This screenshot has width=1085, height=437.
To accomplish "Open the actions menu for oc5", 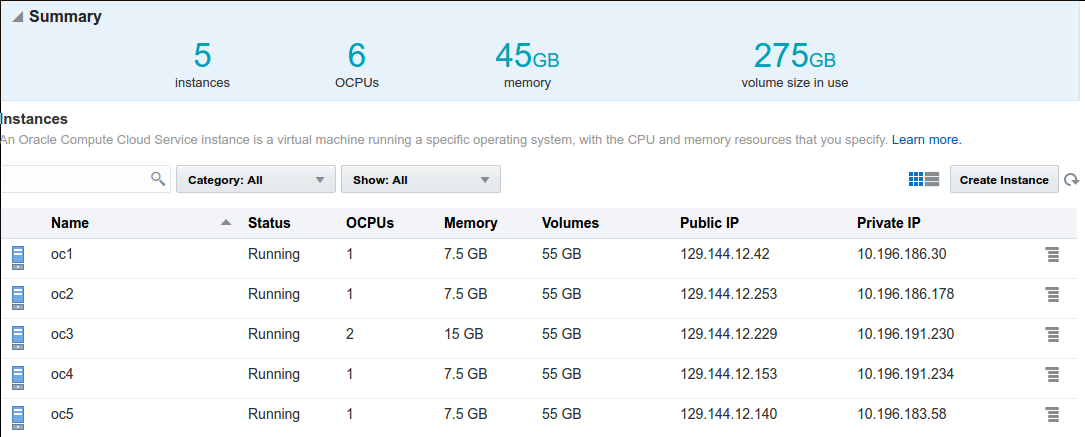I will point(1052,415).
